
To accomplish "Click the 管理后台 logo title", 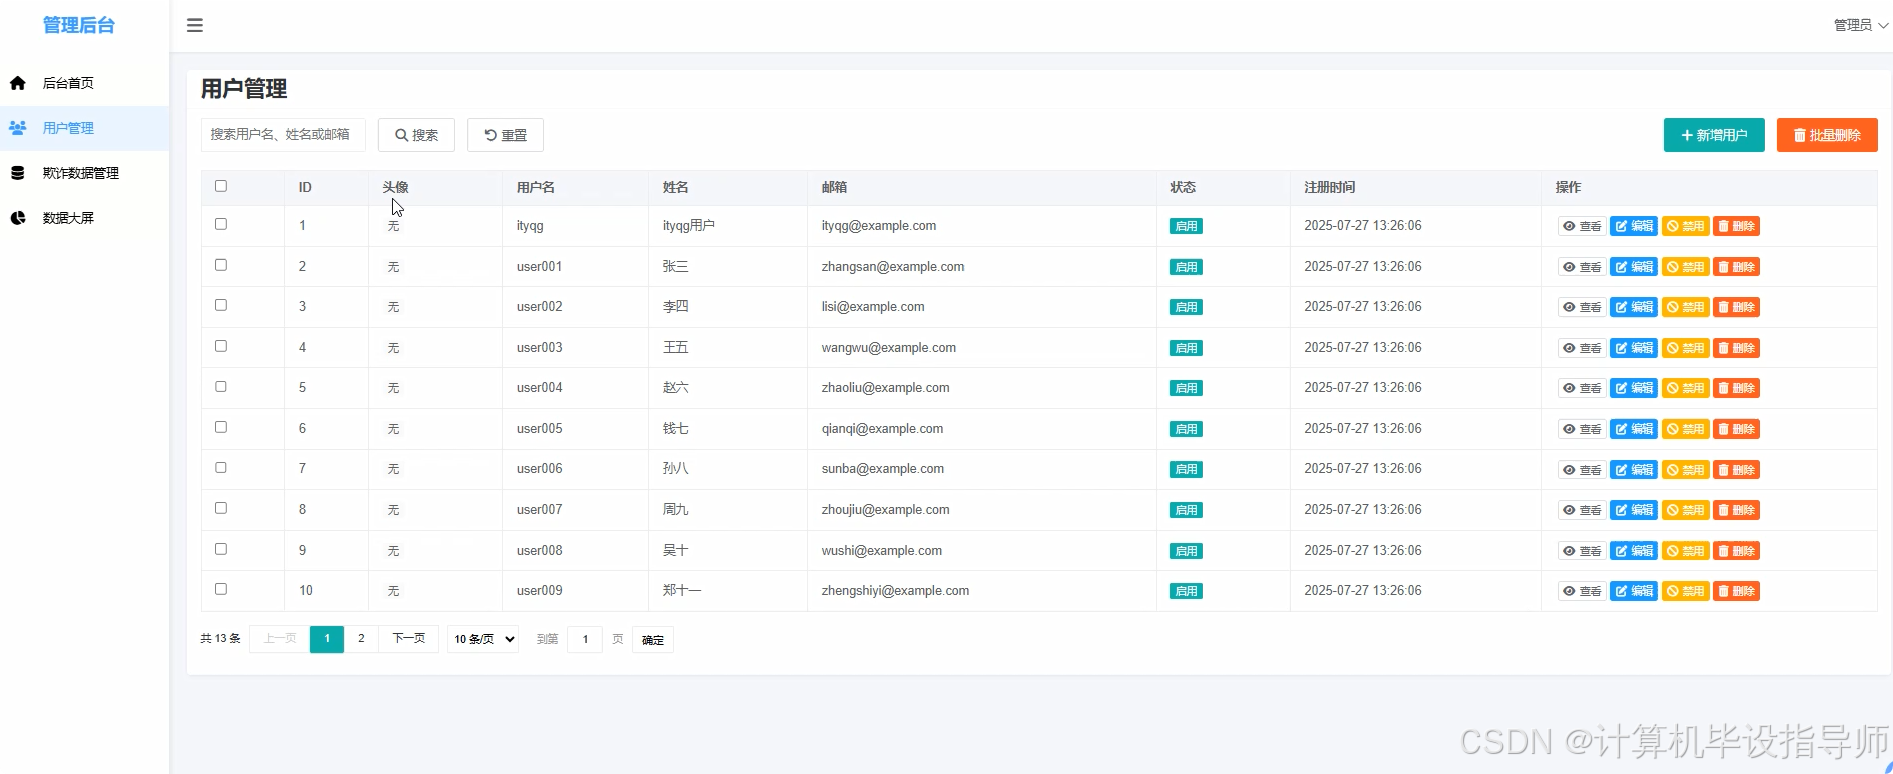I will (79, 25).
